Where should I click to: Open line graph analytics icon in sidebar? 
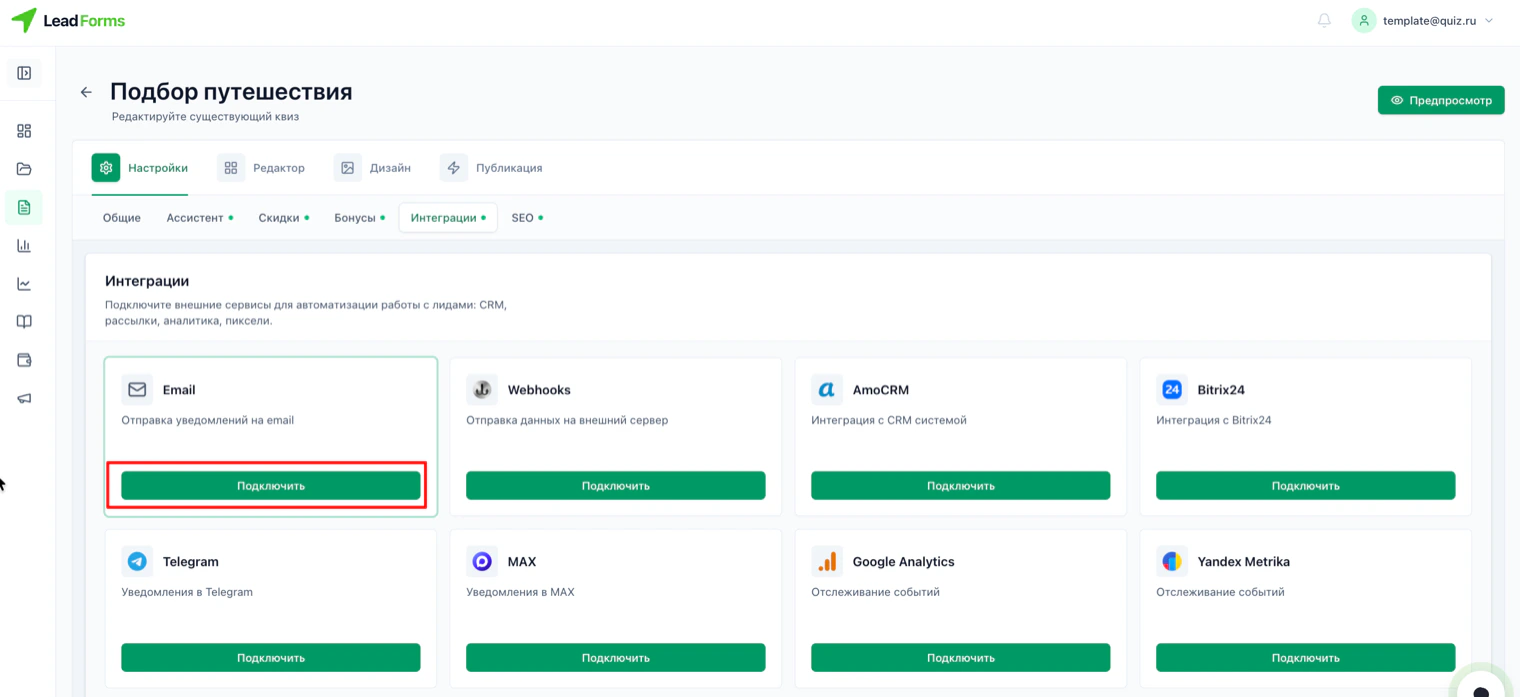(x=24, y=284)
